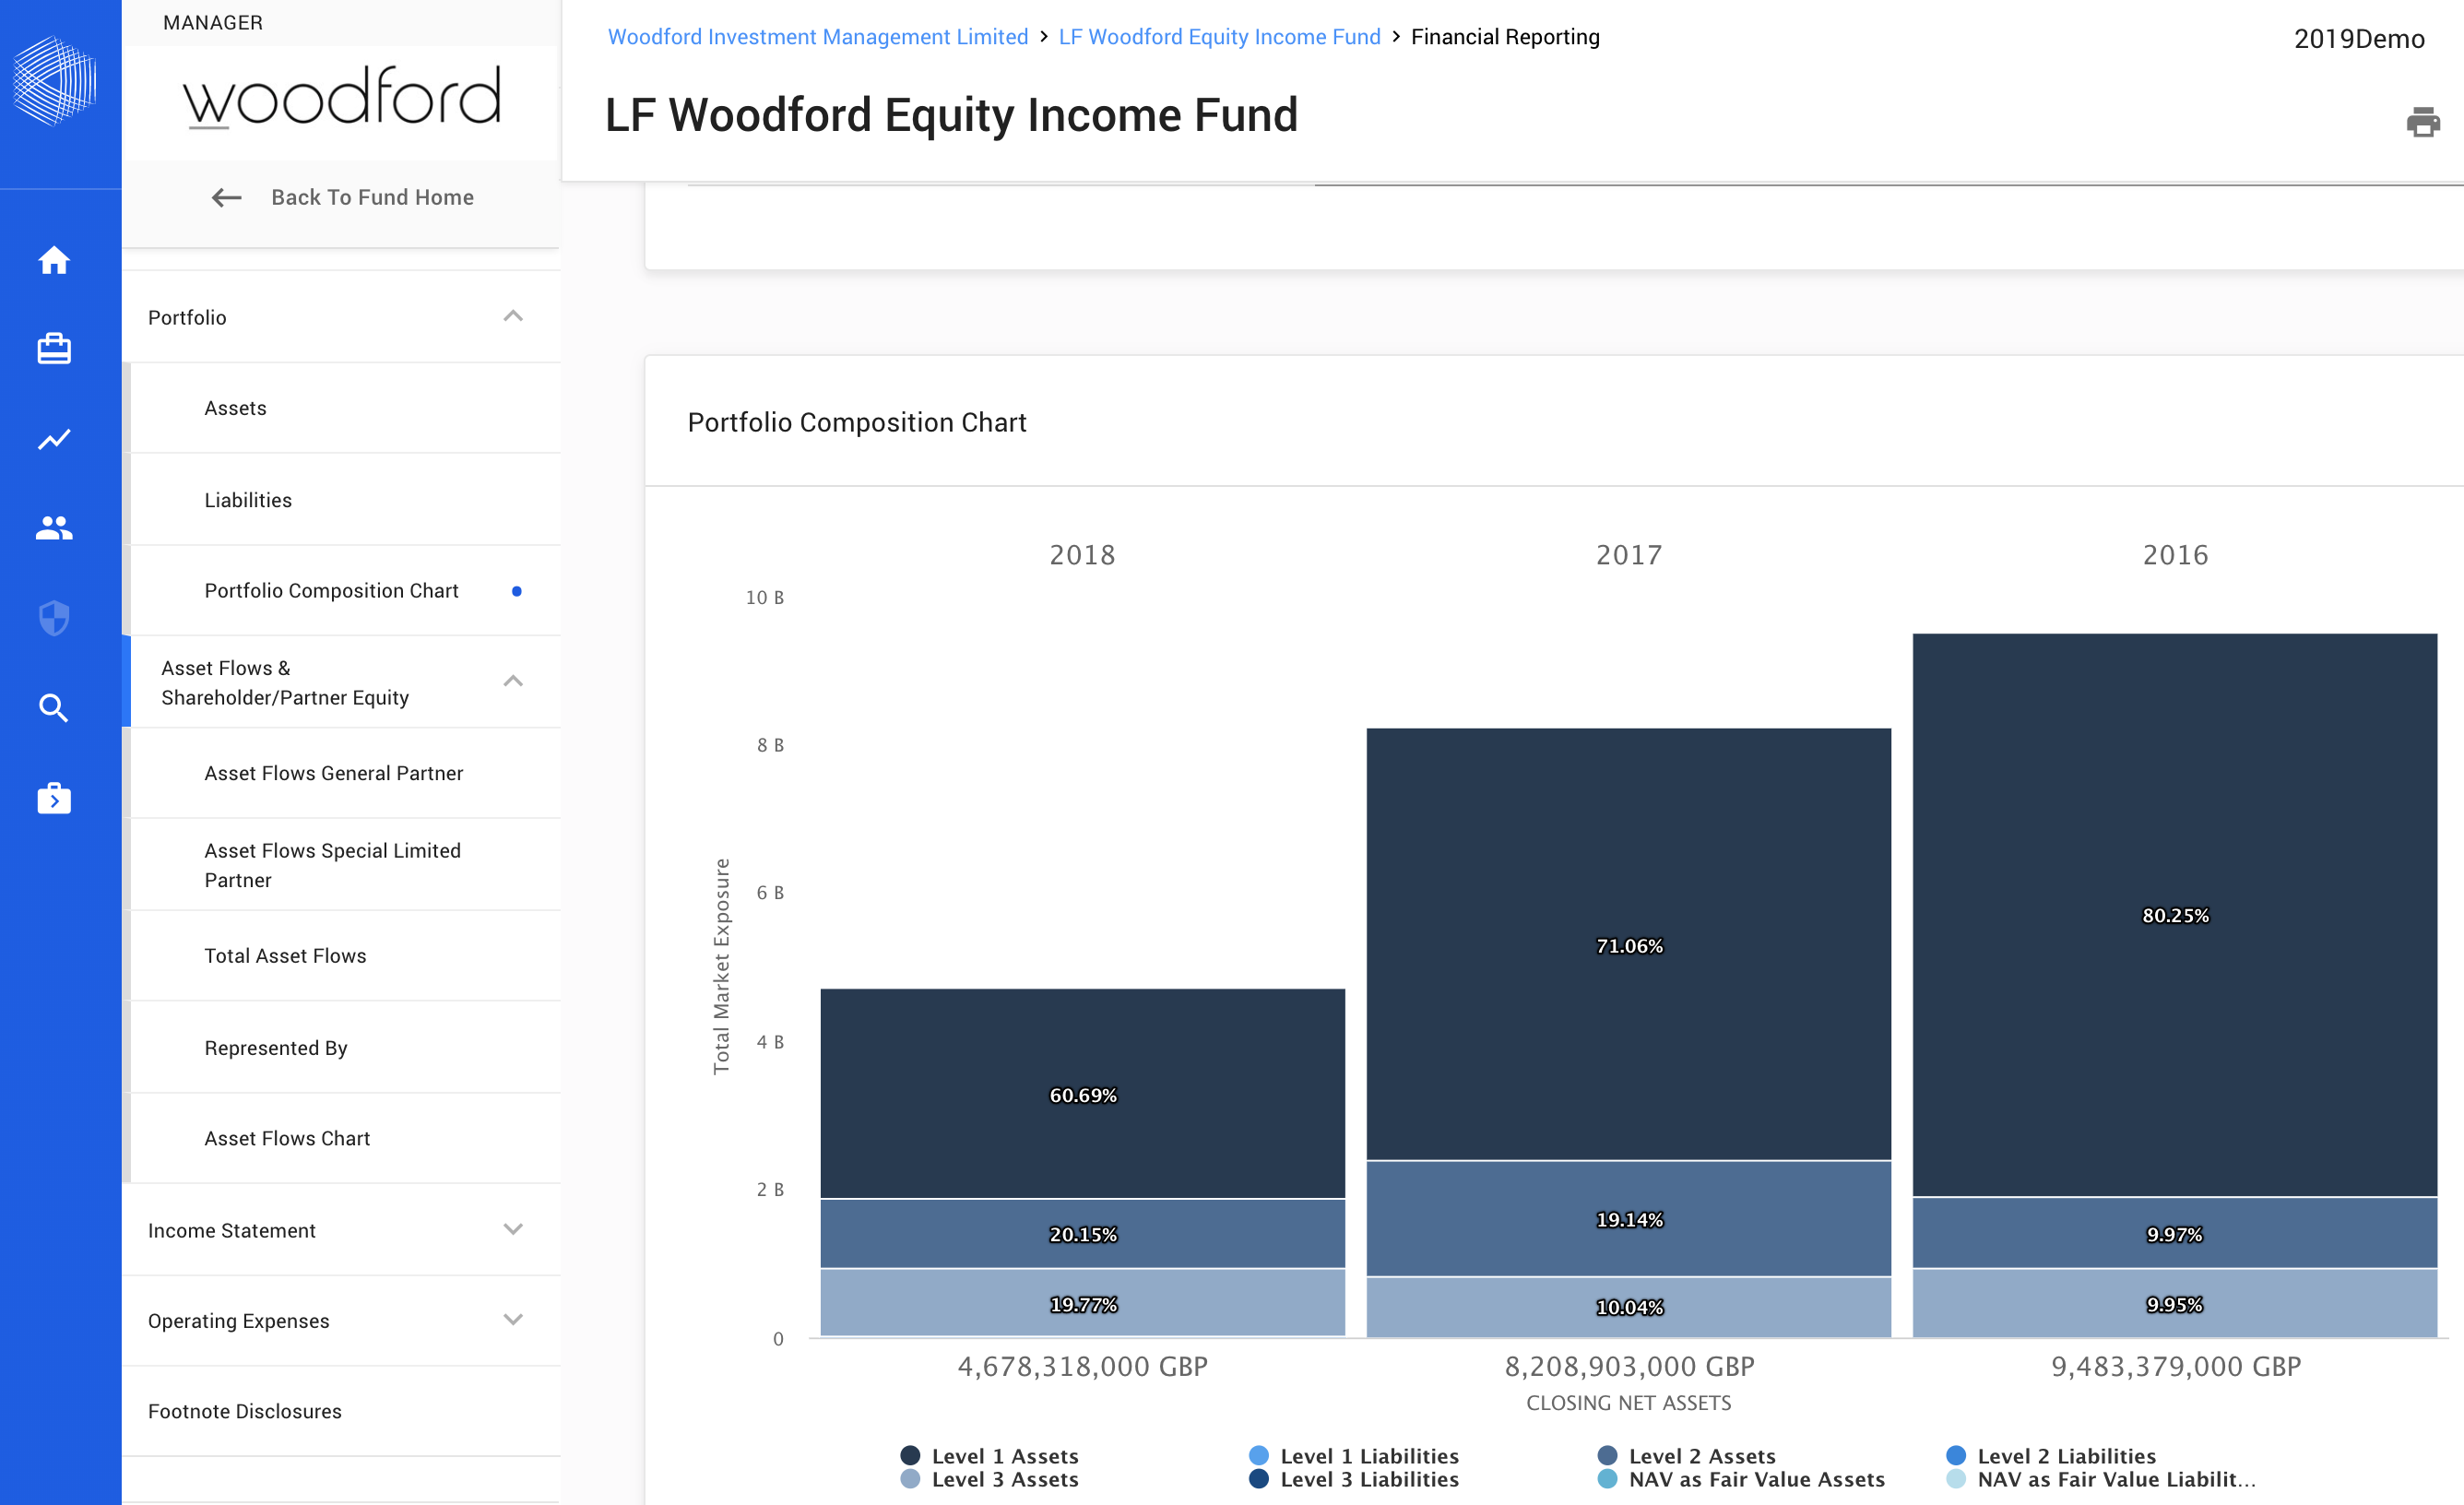The image size is (2464, 1505).
Task: Click the 71.06% bar segment in 2017
Action: point(1629,944)
